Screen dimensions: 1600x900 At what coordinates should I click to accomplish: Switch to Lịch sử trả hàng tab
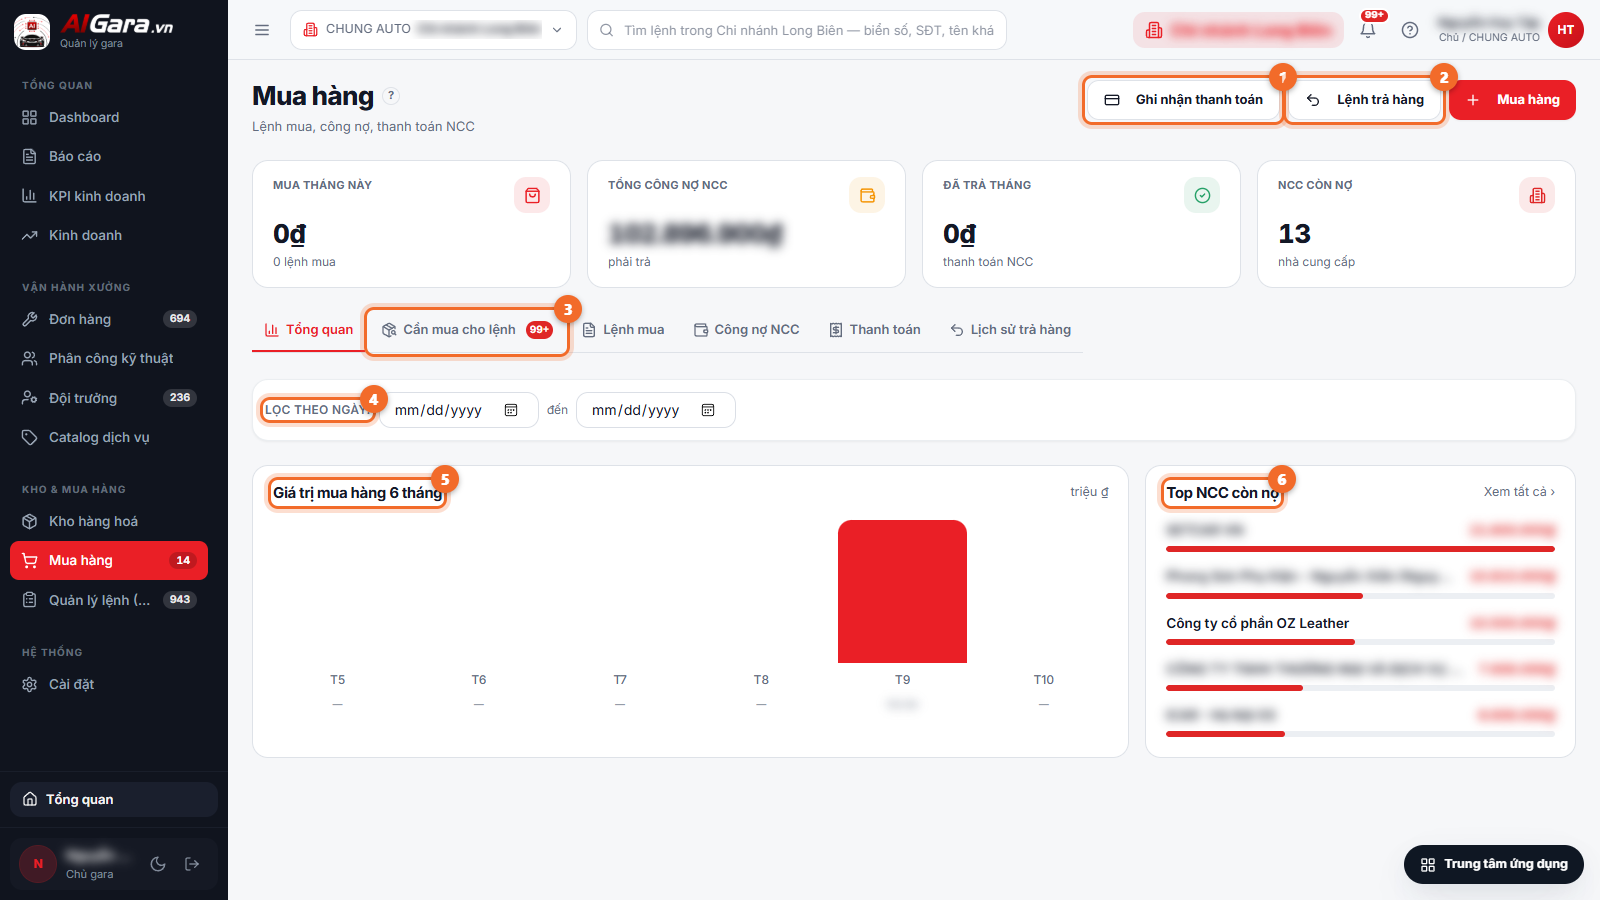coord(1010,330)
